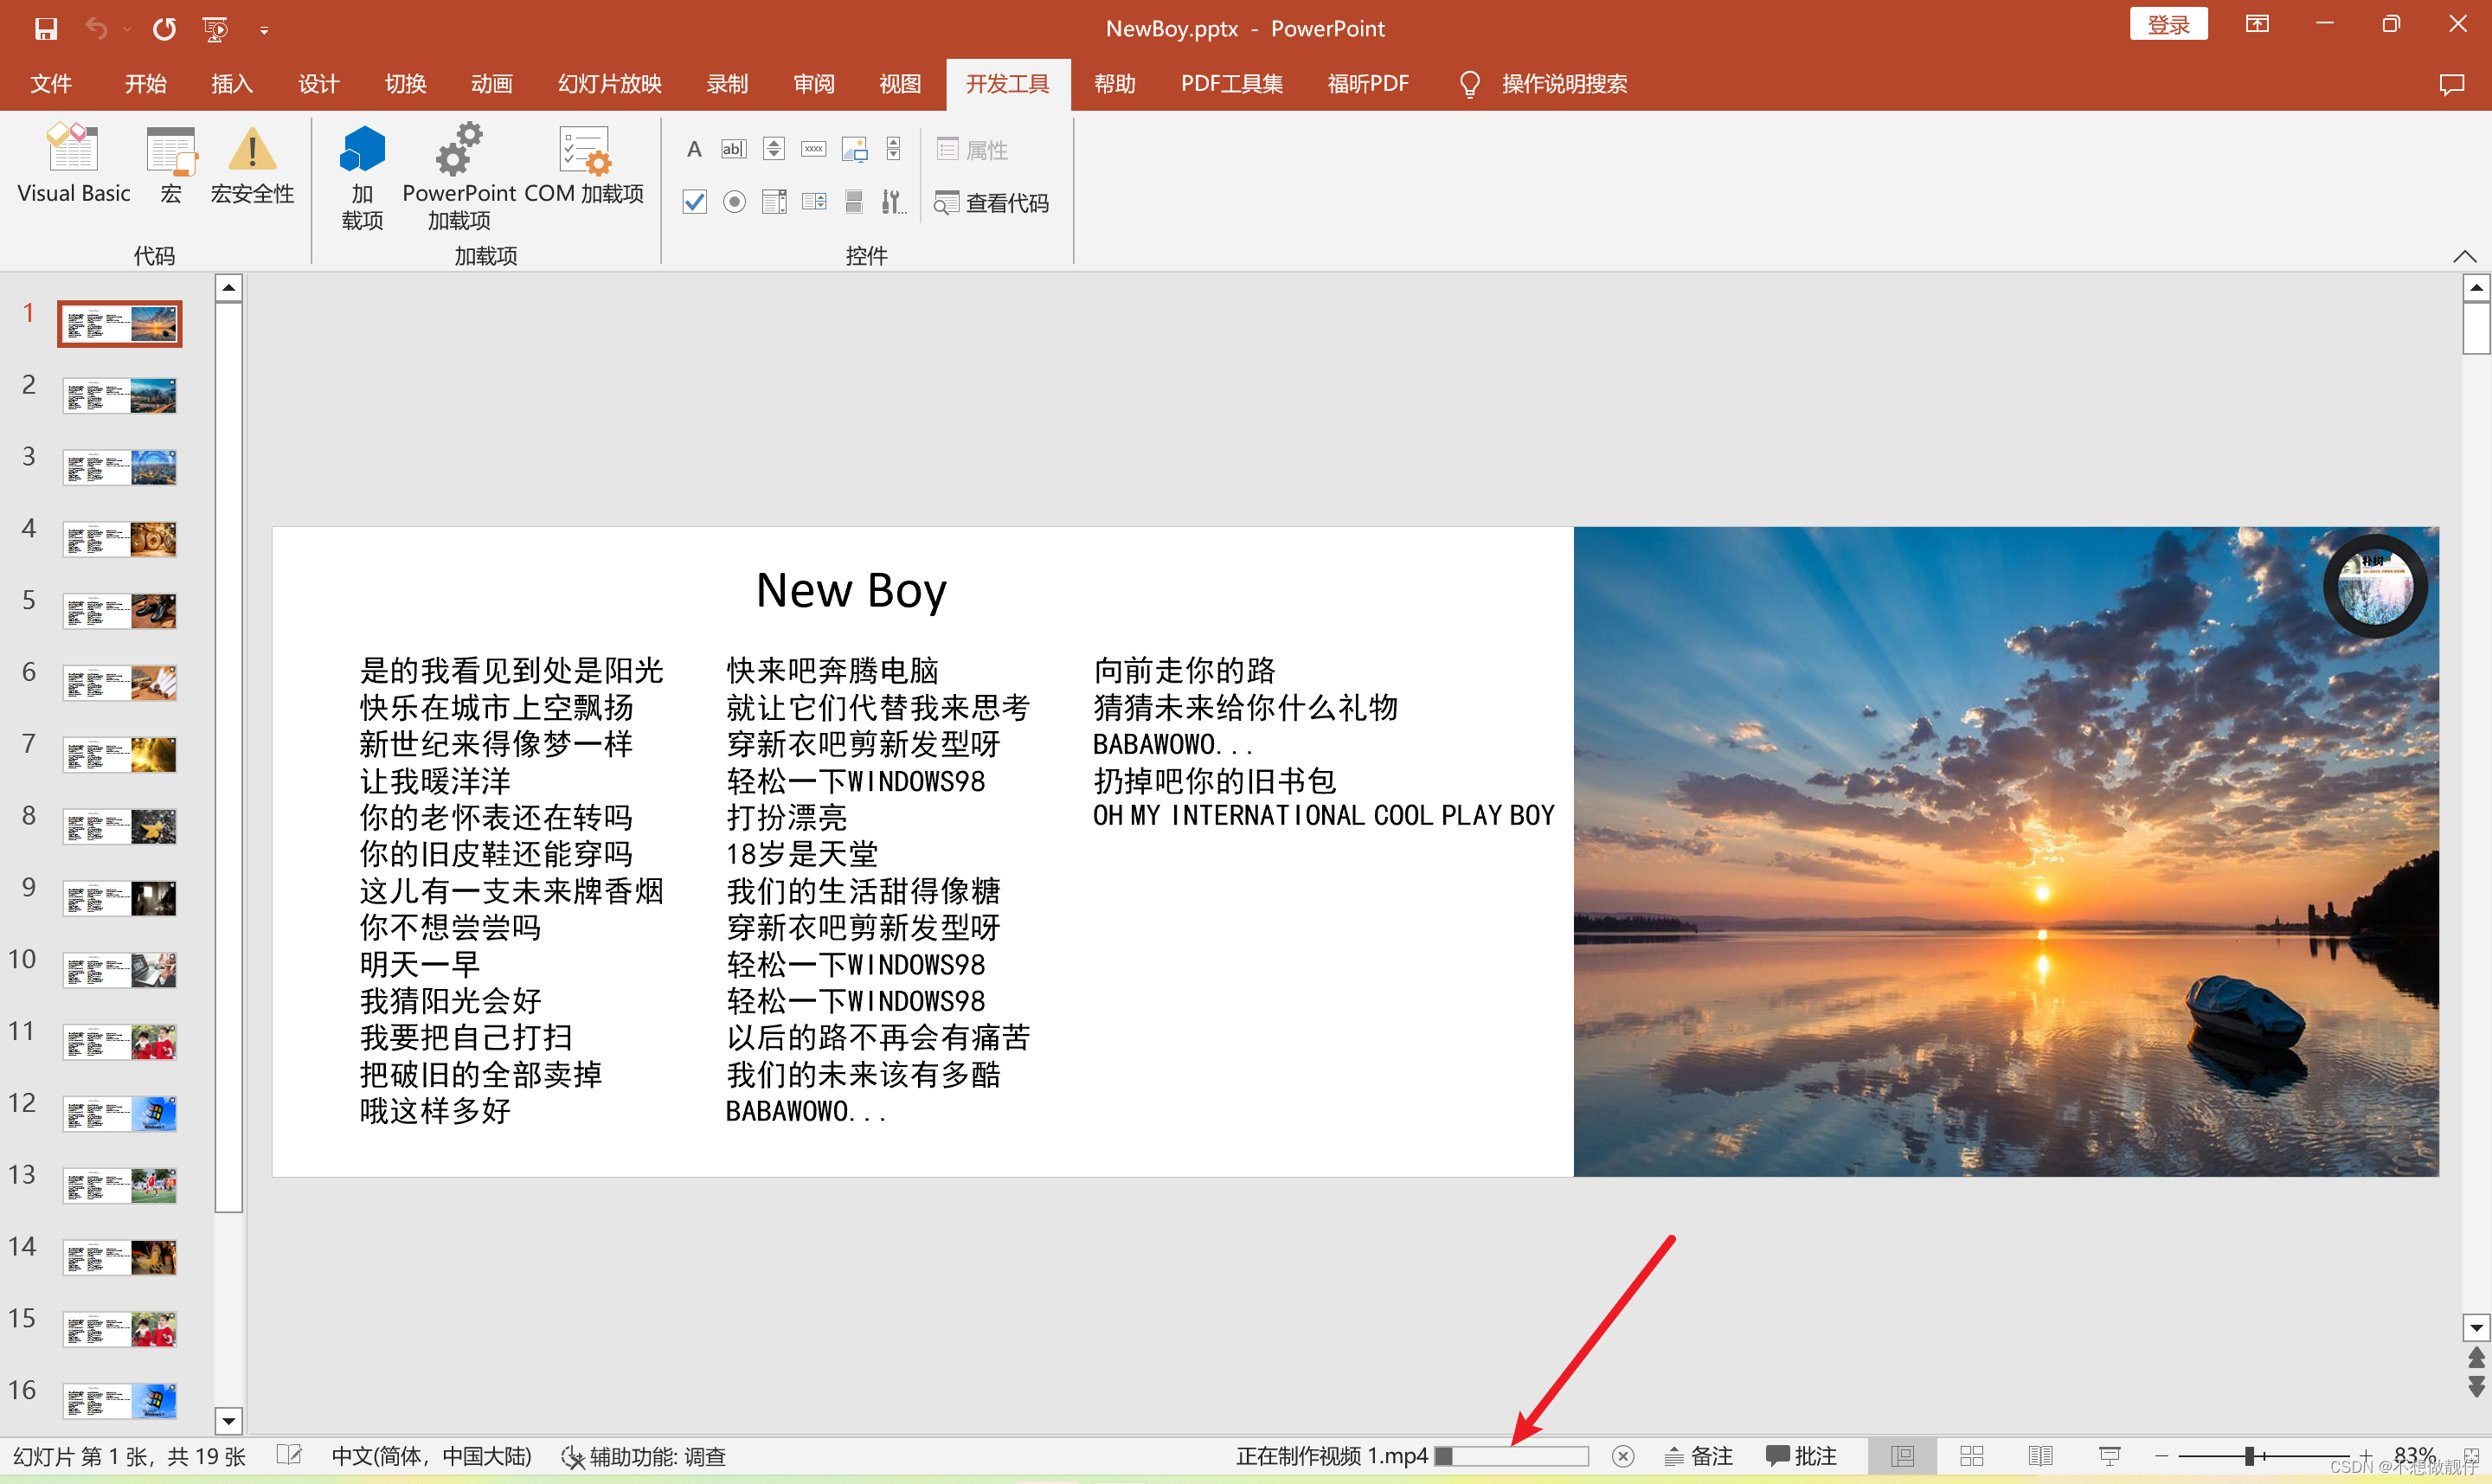Click View Code (查看代码) button
Viewport: 2492px width, 1484px height.
click(x=991, y=203)
